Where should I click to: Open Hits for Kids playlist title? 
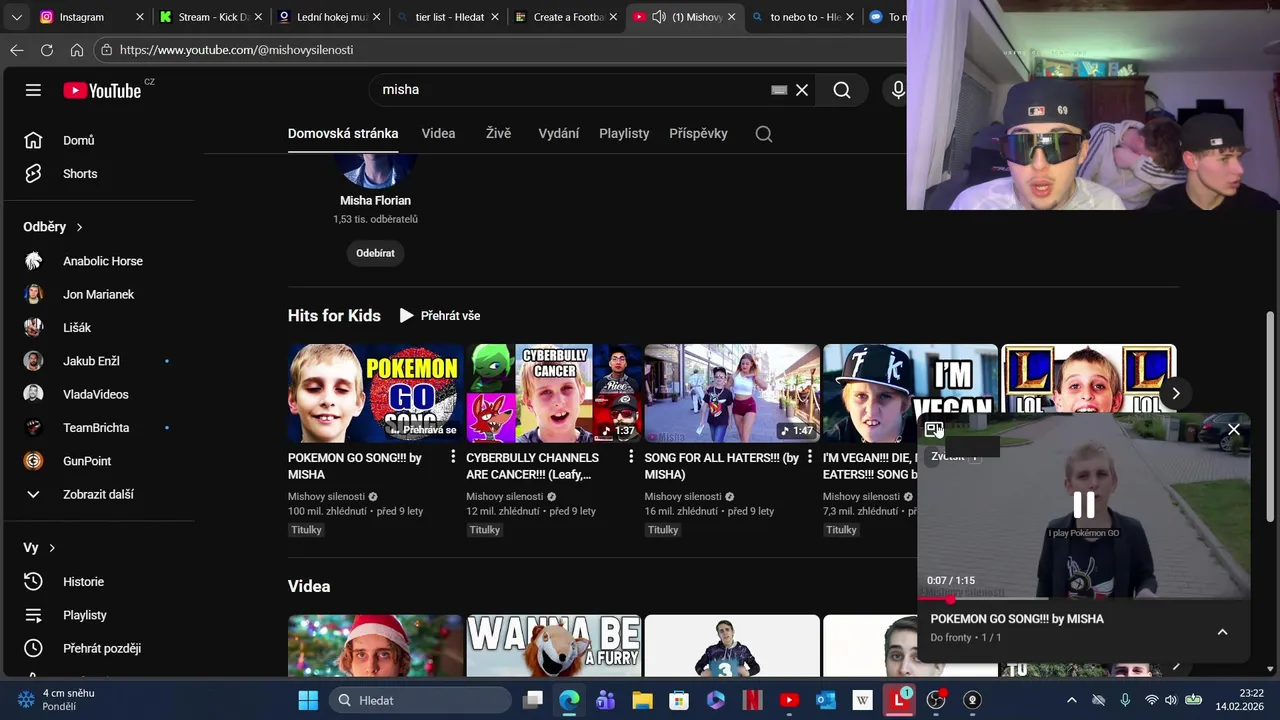[x=334, y=315]
